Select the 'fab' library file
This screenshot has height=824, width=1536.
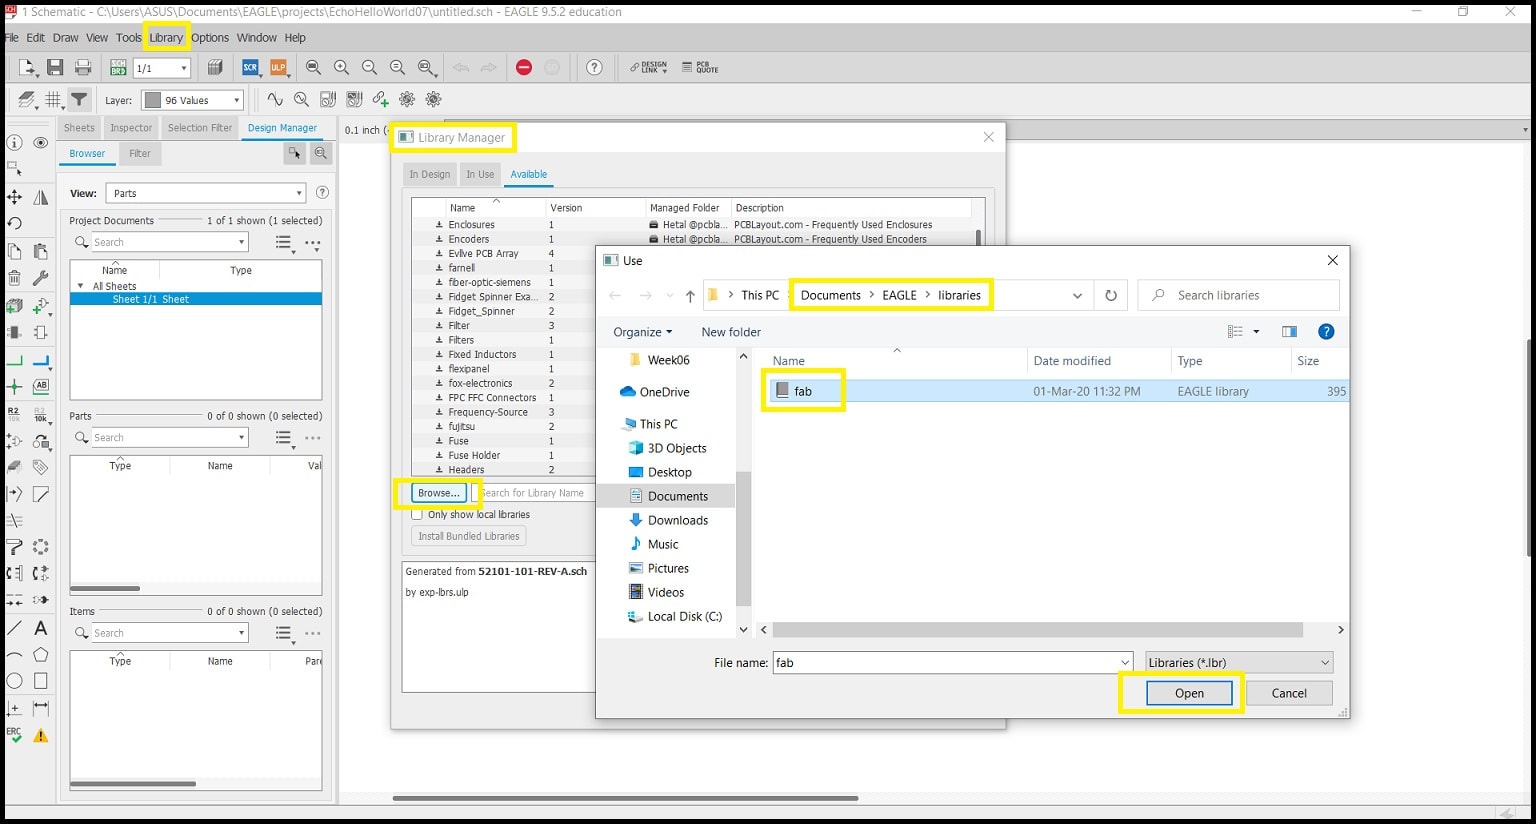[x=803, y=391]
